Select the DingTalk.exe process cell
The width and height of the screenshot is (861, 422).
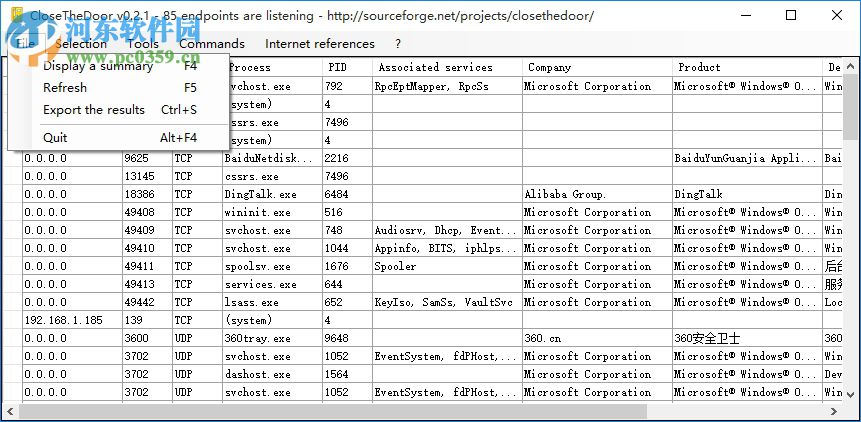pyautogui.click(x=273, y=194)
